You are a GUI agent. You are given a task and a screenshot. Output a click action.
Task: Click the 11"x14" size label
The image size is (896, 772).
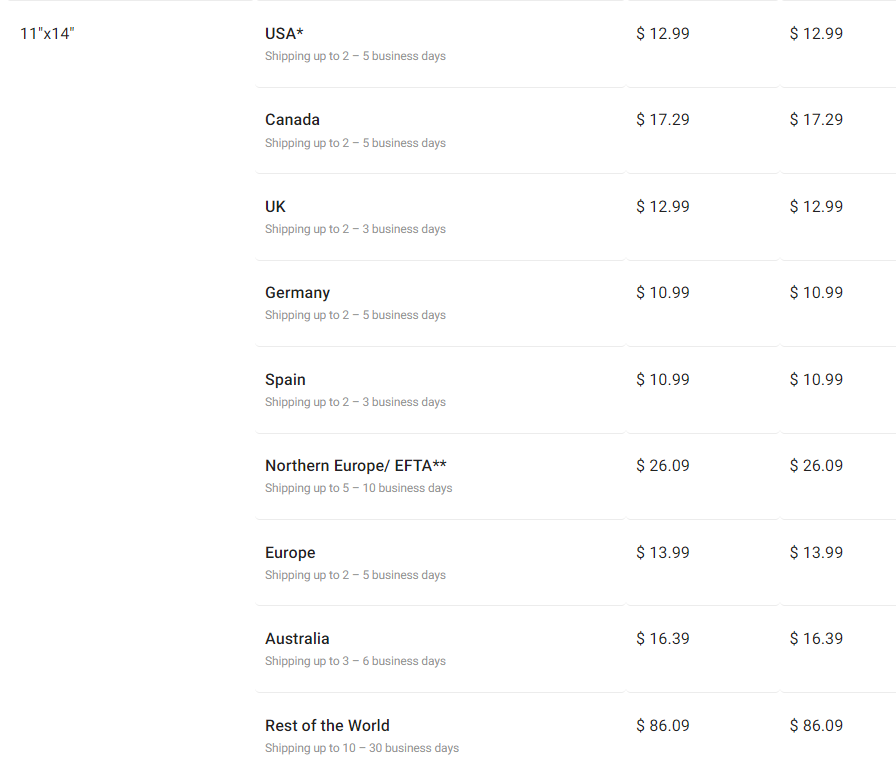coord(47,33)
